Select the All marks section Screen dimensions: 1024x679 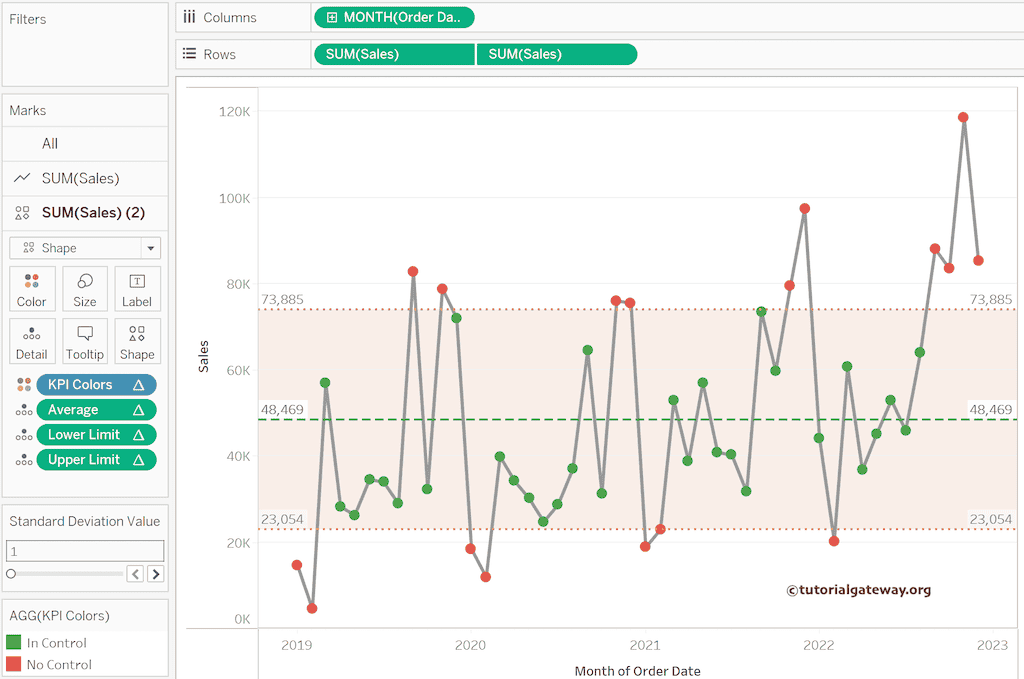click(50, 144)
